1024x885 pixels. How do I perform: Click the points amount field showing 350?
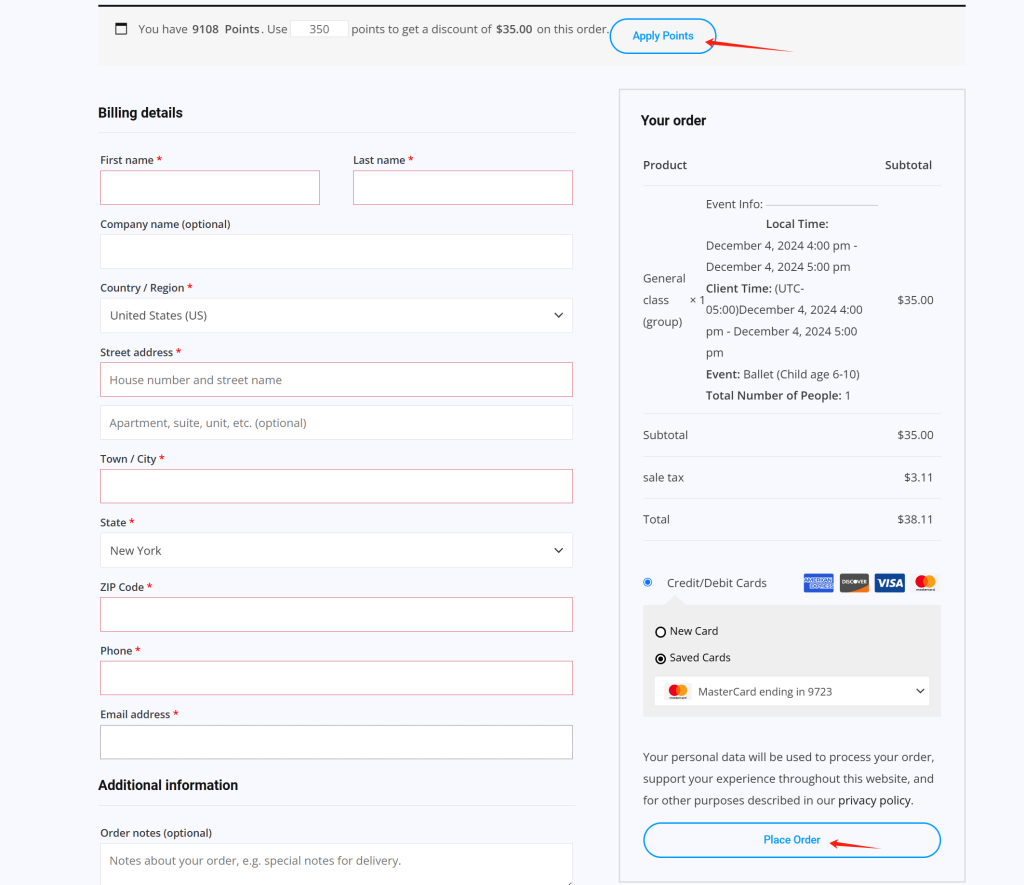click(x=319, y=29)
